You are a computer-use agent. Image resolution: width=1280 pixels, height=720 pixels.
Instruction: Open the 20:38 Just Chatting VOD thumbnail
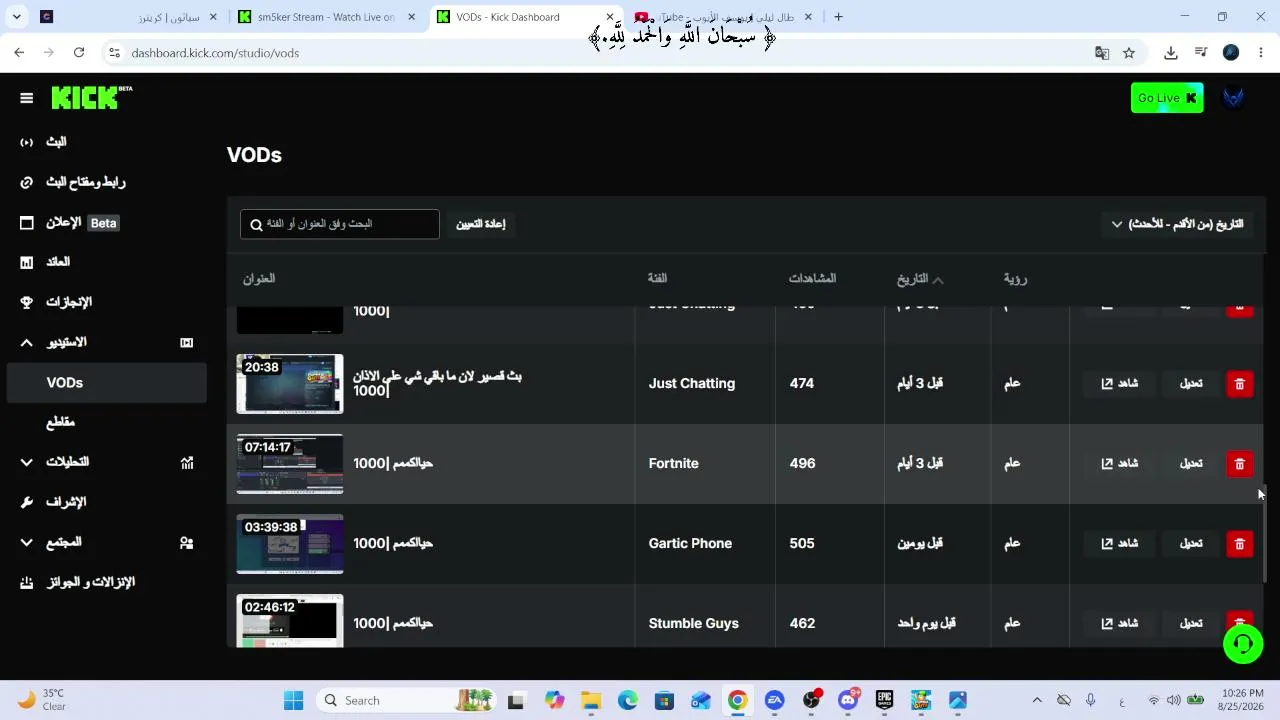(290, 384)
